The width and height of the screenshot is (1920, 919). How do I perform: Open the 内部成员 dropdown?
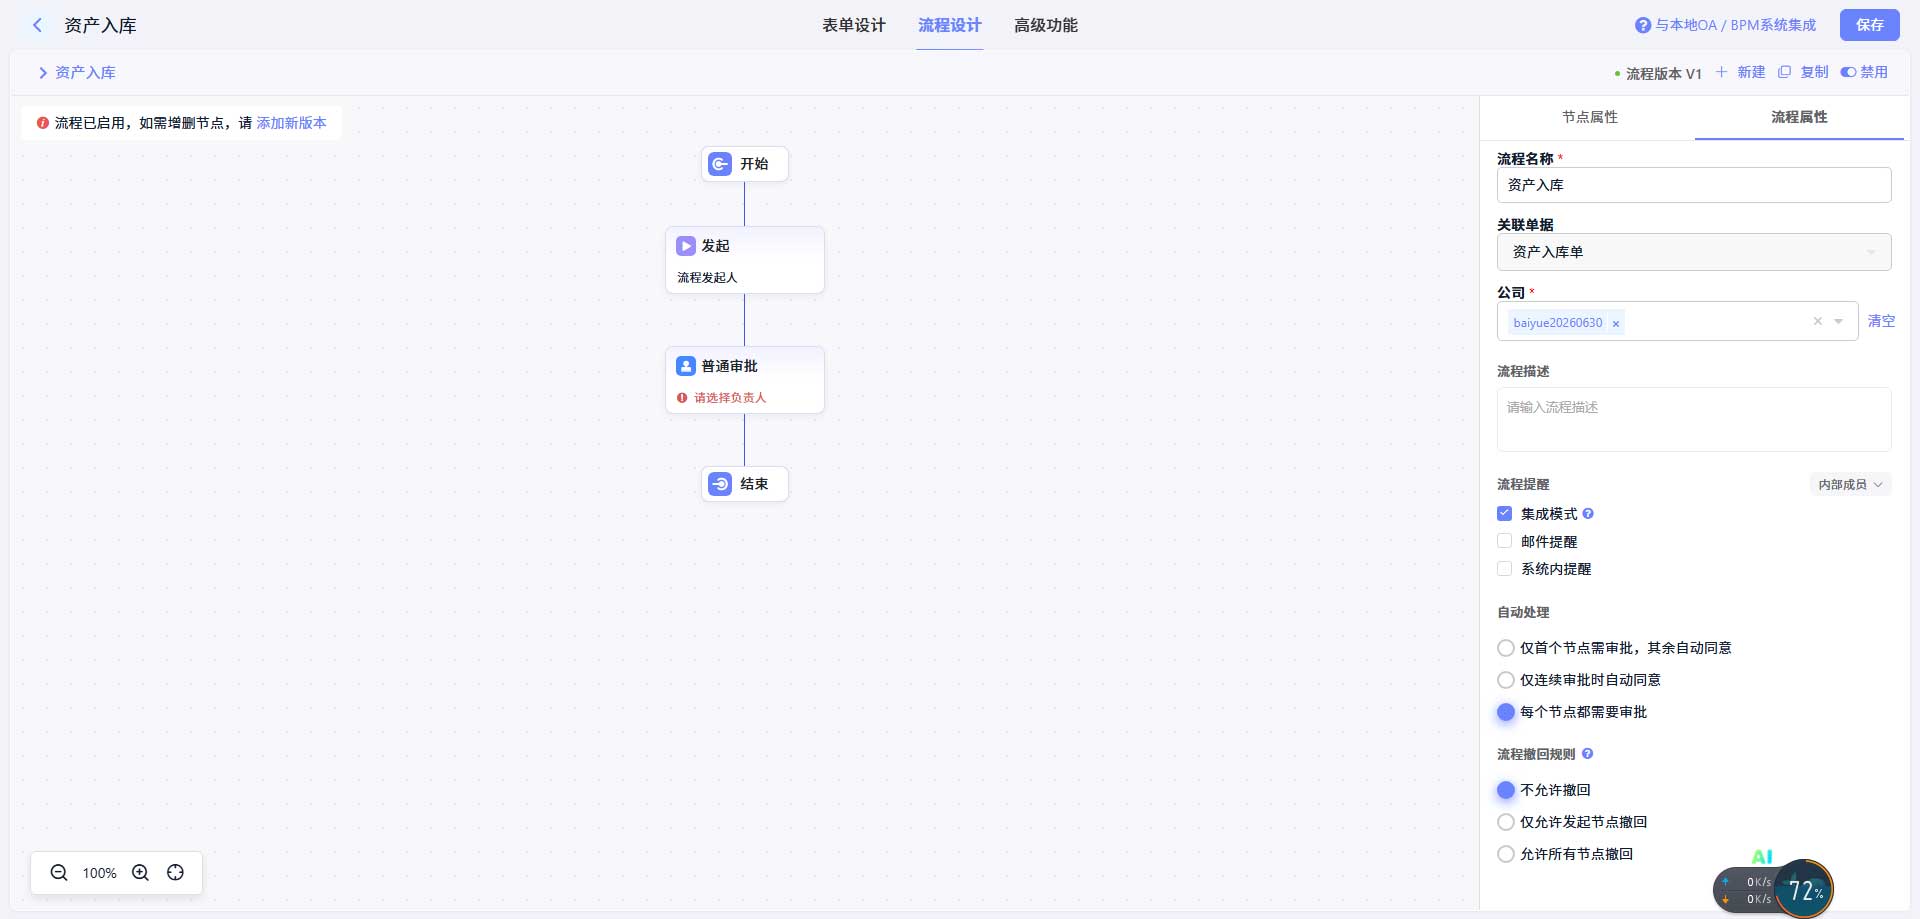tap(1850, 485)
